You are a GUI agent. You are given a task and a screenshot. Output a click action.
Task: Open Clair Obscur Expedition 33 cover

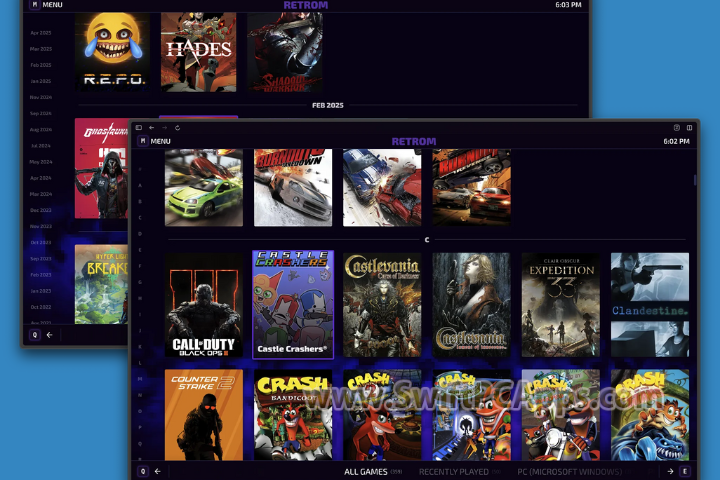pyautogui.click(x=561, y=305)
